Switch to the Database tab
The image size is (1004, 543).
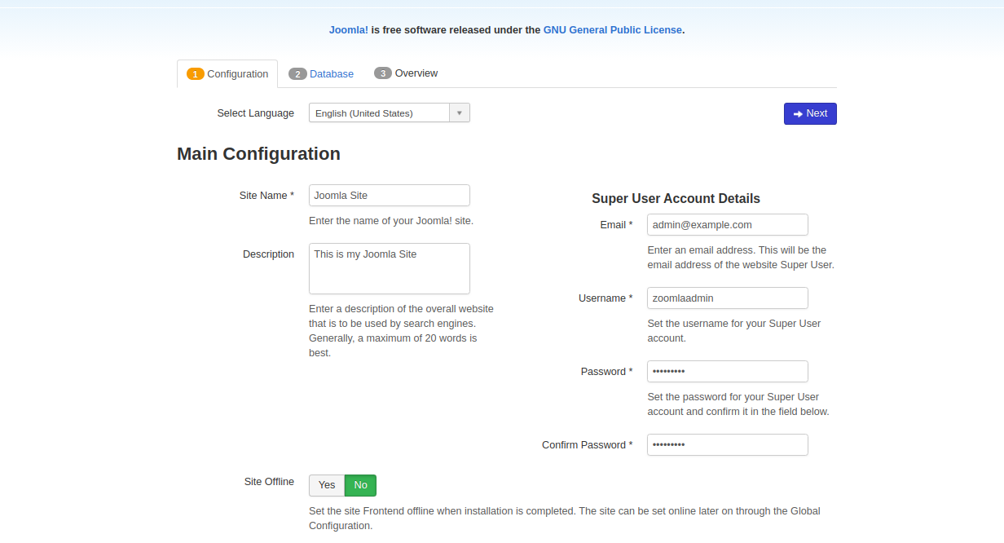(321, 74)
